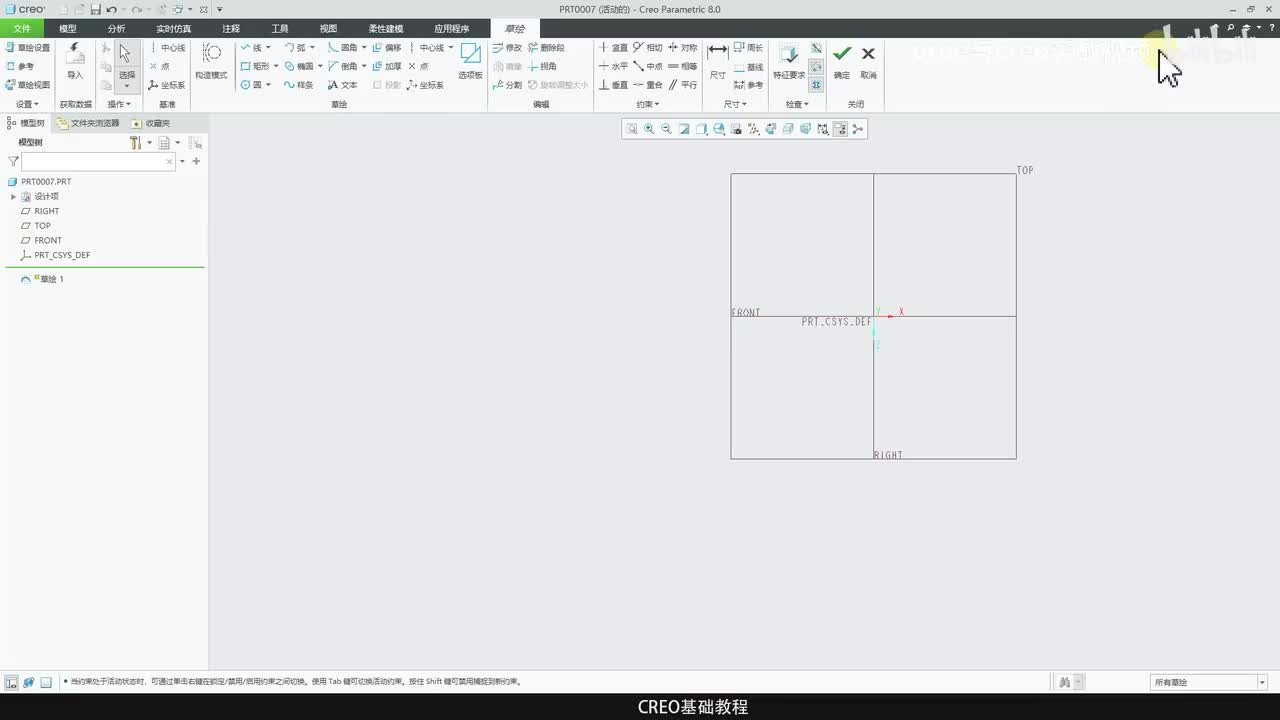Open the 线 tool dropdown arrow
This screenshot has height=720, width=1280.
point(268,47)
